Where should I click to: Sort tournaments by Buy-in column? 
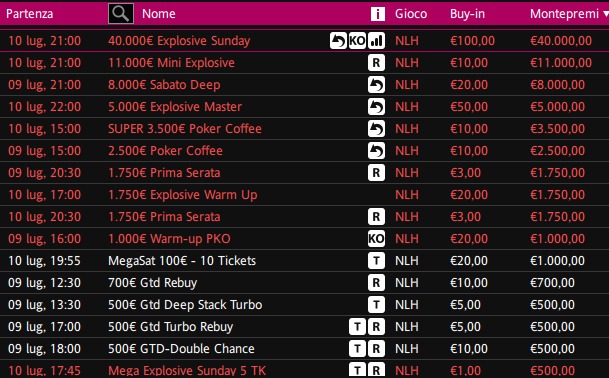[467, 14]
